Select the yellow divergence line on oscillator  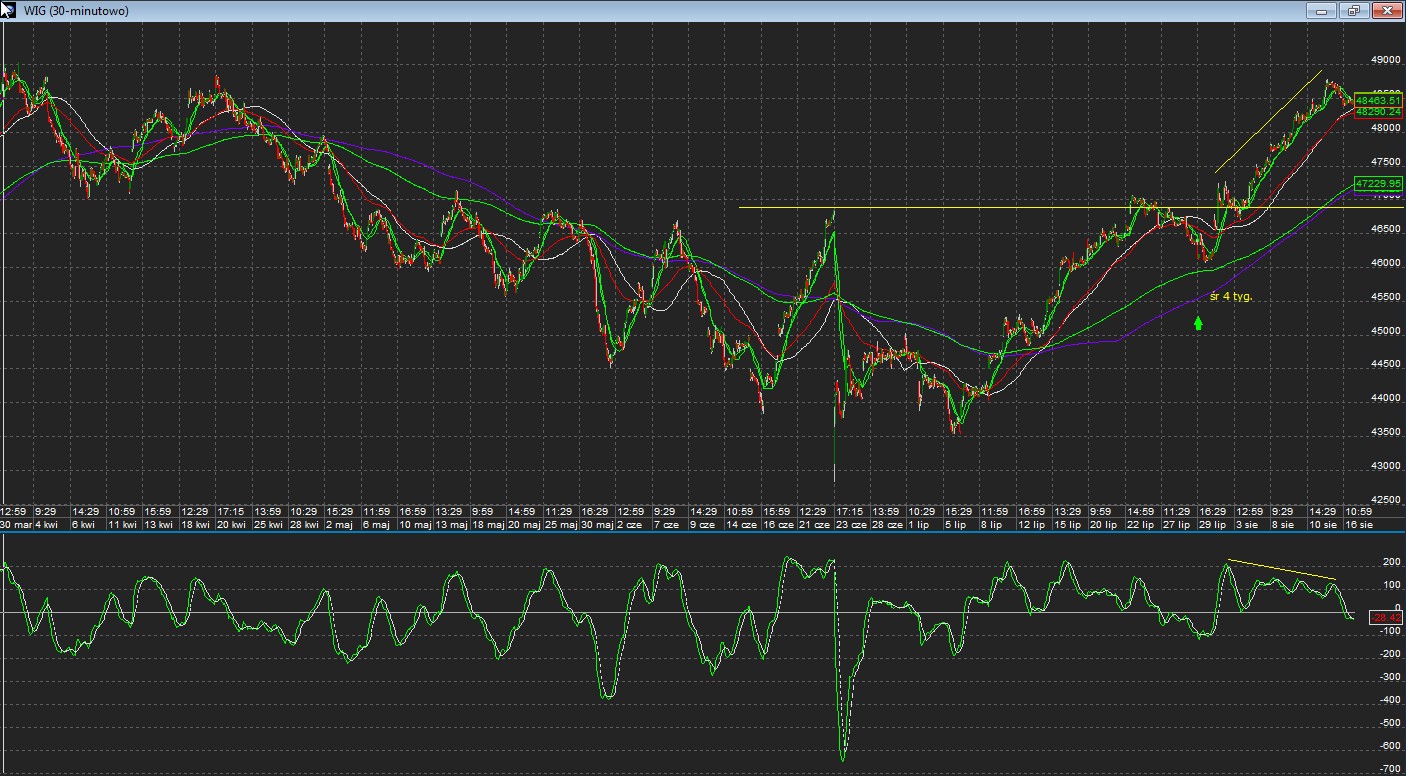[x=1282, y=569]
